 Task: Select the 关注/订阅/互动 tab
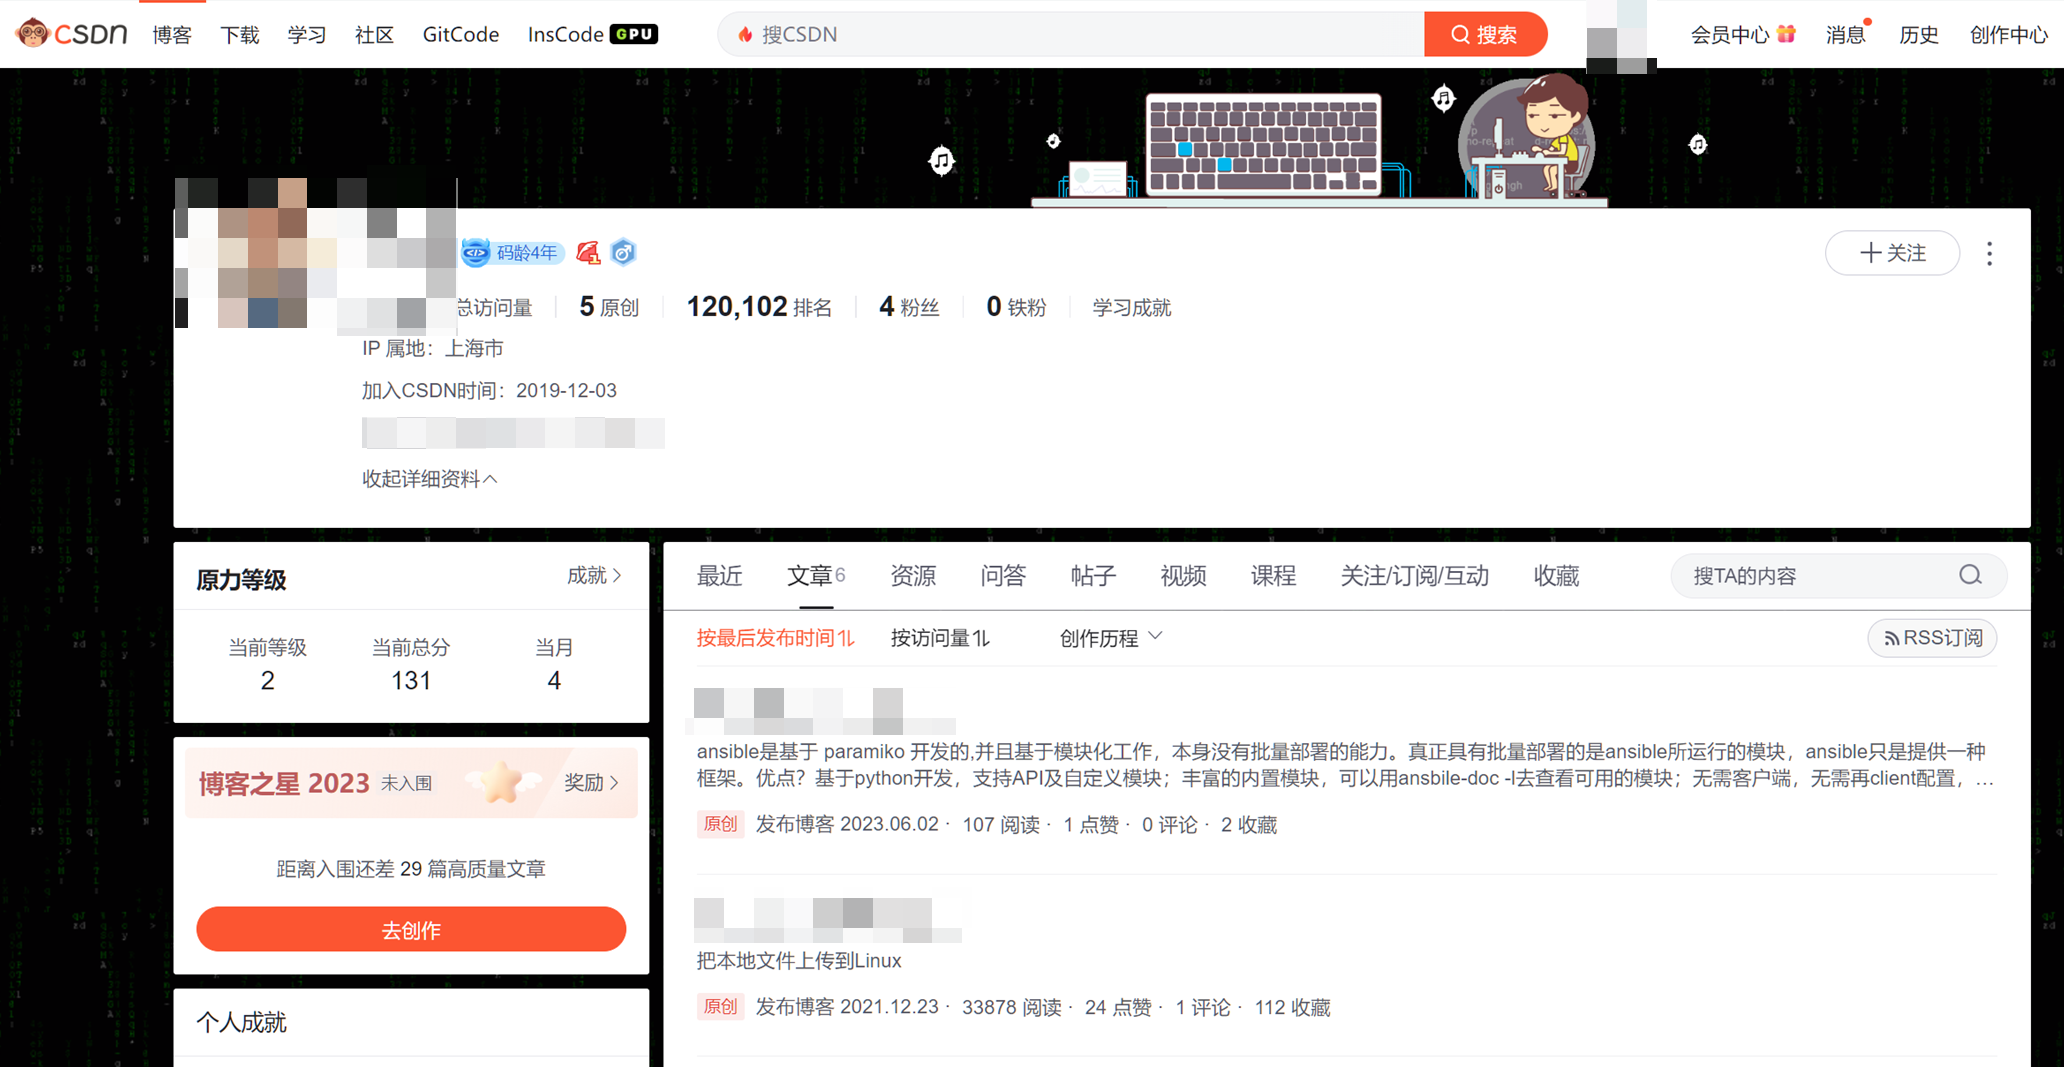coord(1415,576)
